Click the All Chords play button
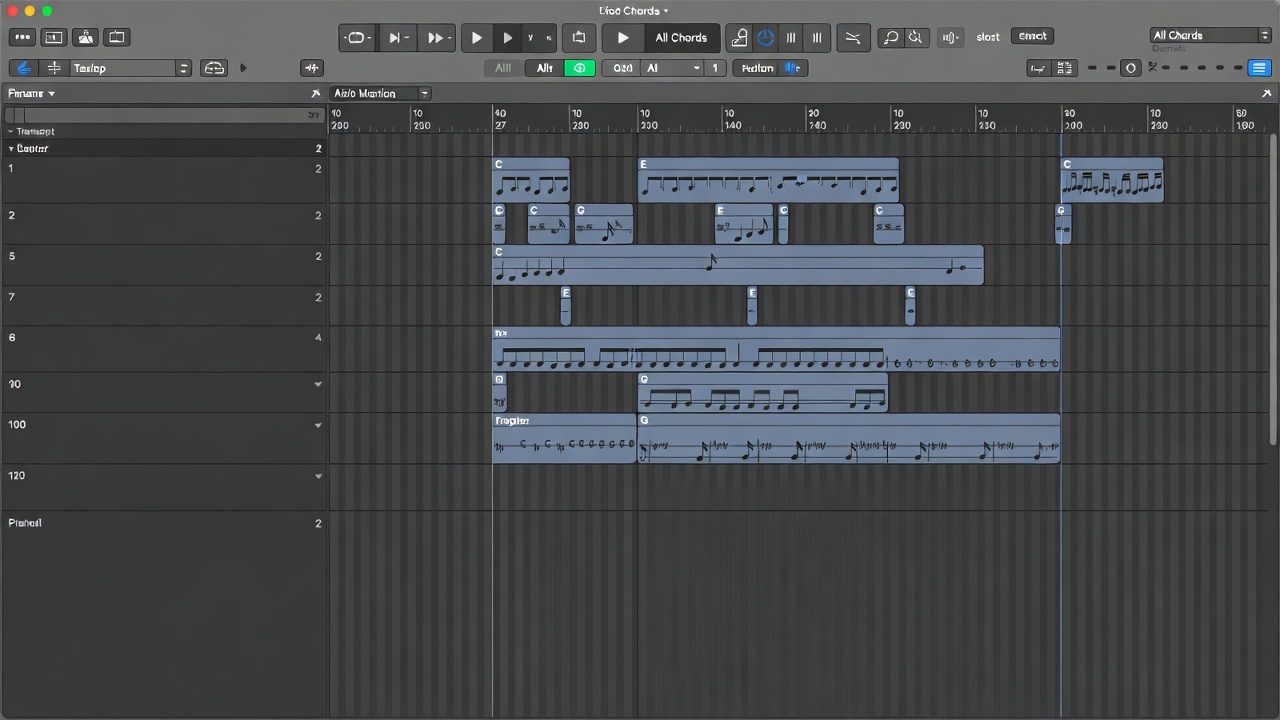 [623, 38]
